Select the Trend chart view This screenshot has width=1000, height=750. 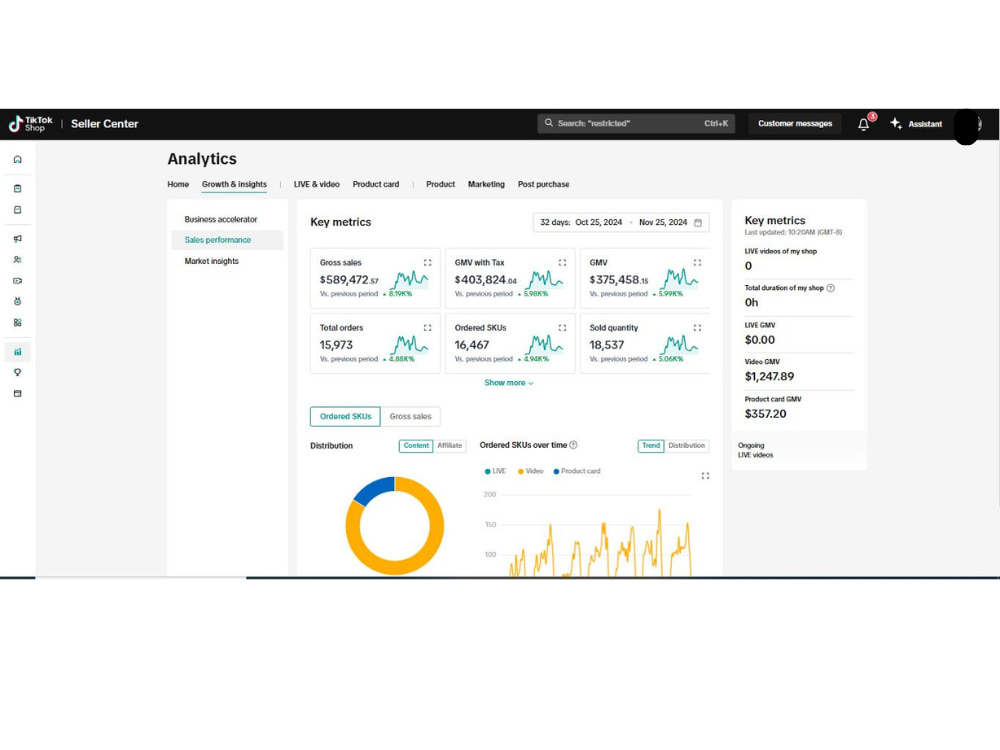point(651,446)
